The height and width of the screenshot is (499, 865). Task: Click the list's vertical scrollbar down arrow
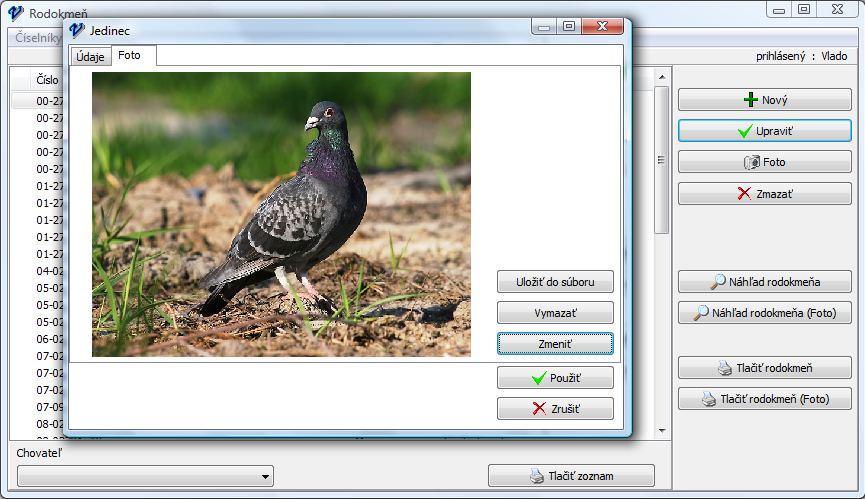tap(661, 430)
